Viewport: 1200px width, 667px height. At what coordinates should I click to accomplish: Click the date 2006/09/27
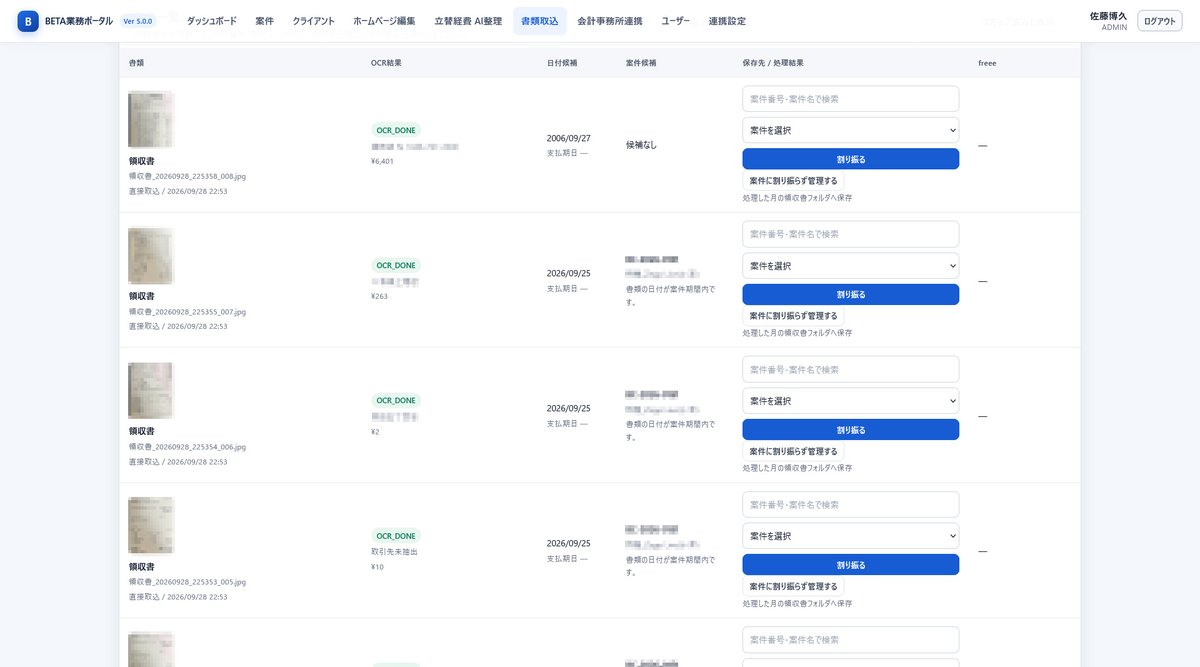point(569,138)
